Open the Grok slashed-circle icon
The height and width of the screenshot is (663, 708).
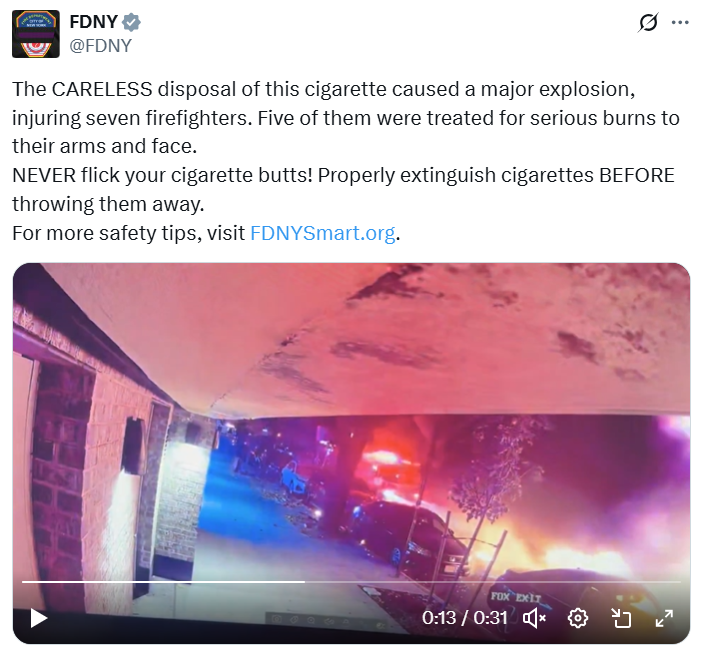point(648,22)
